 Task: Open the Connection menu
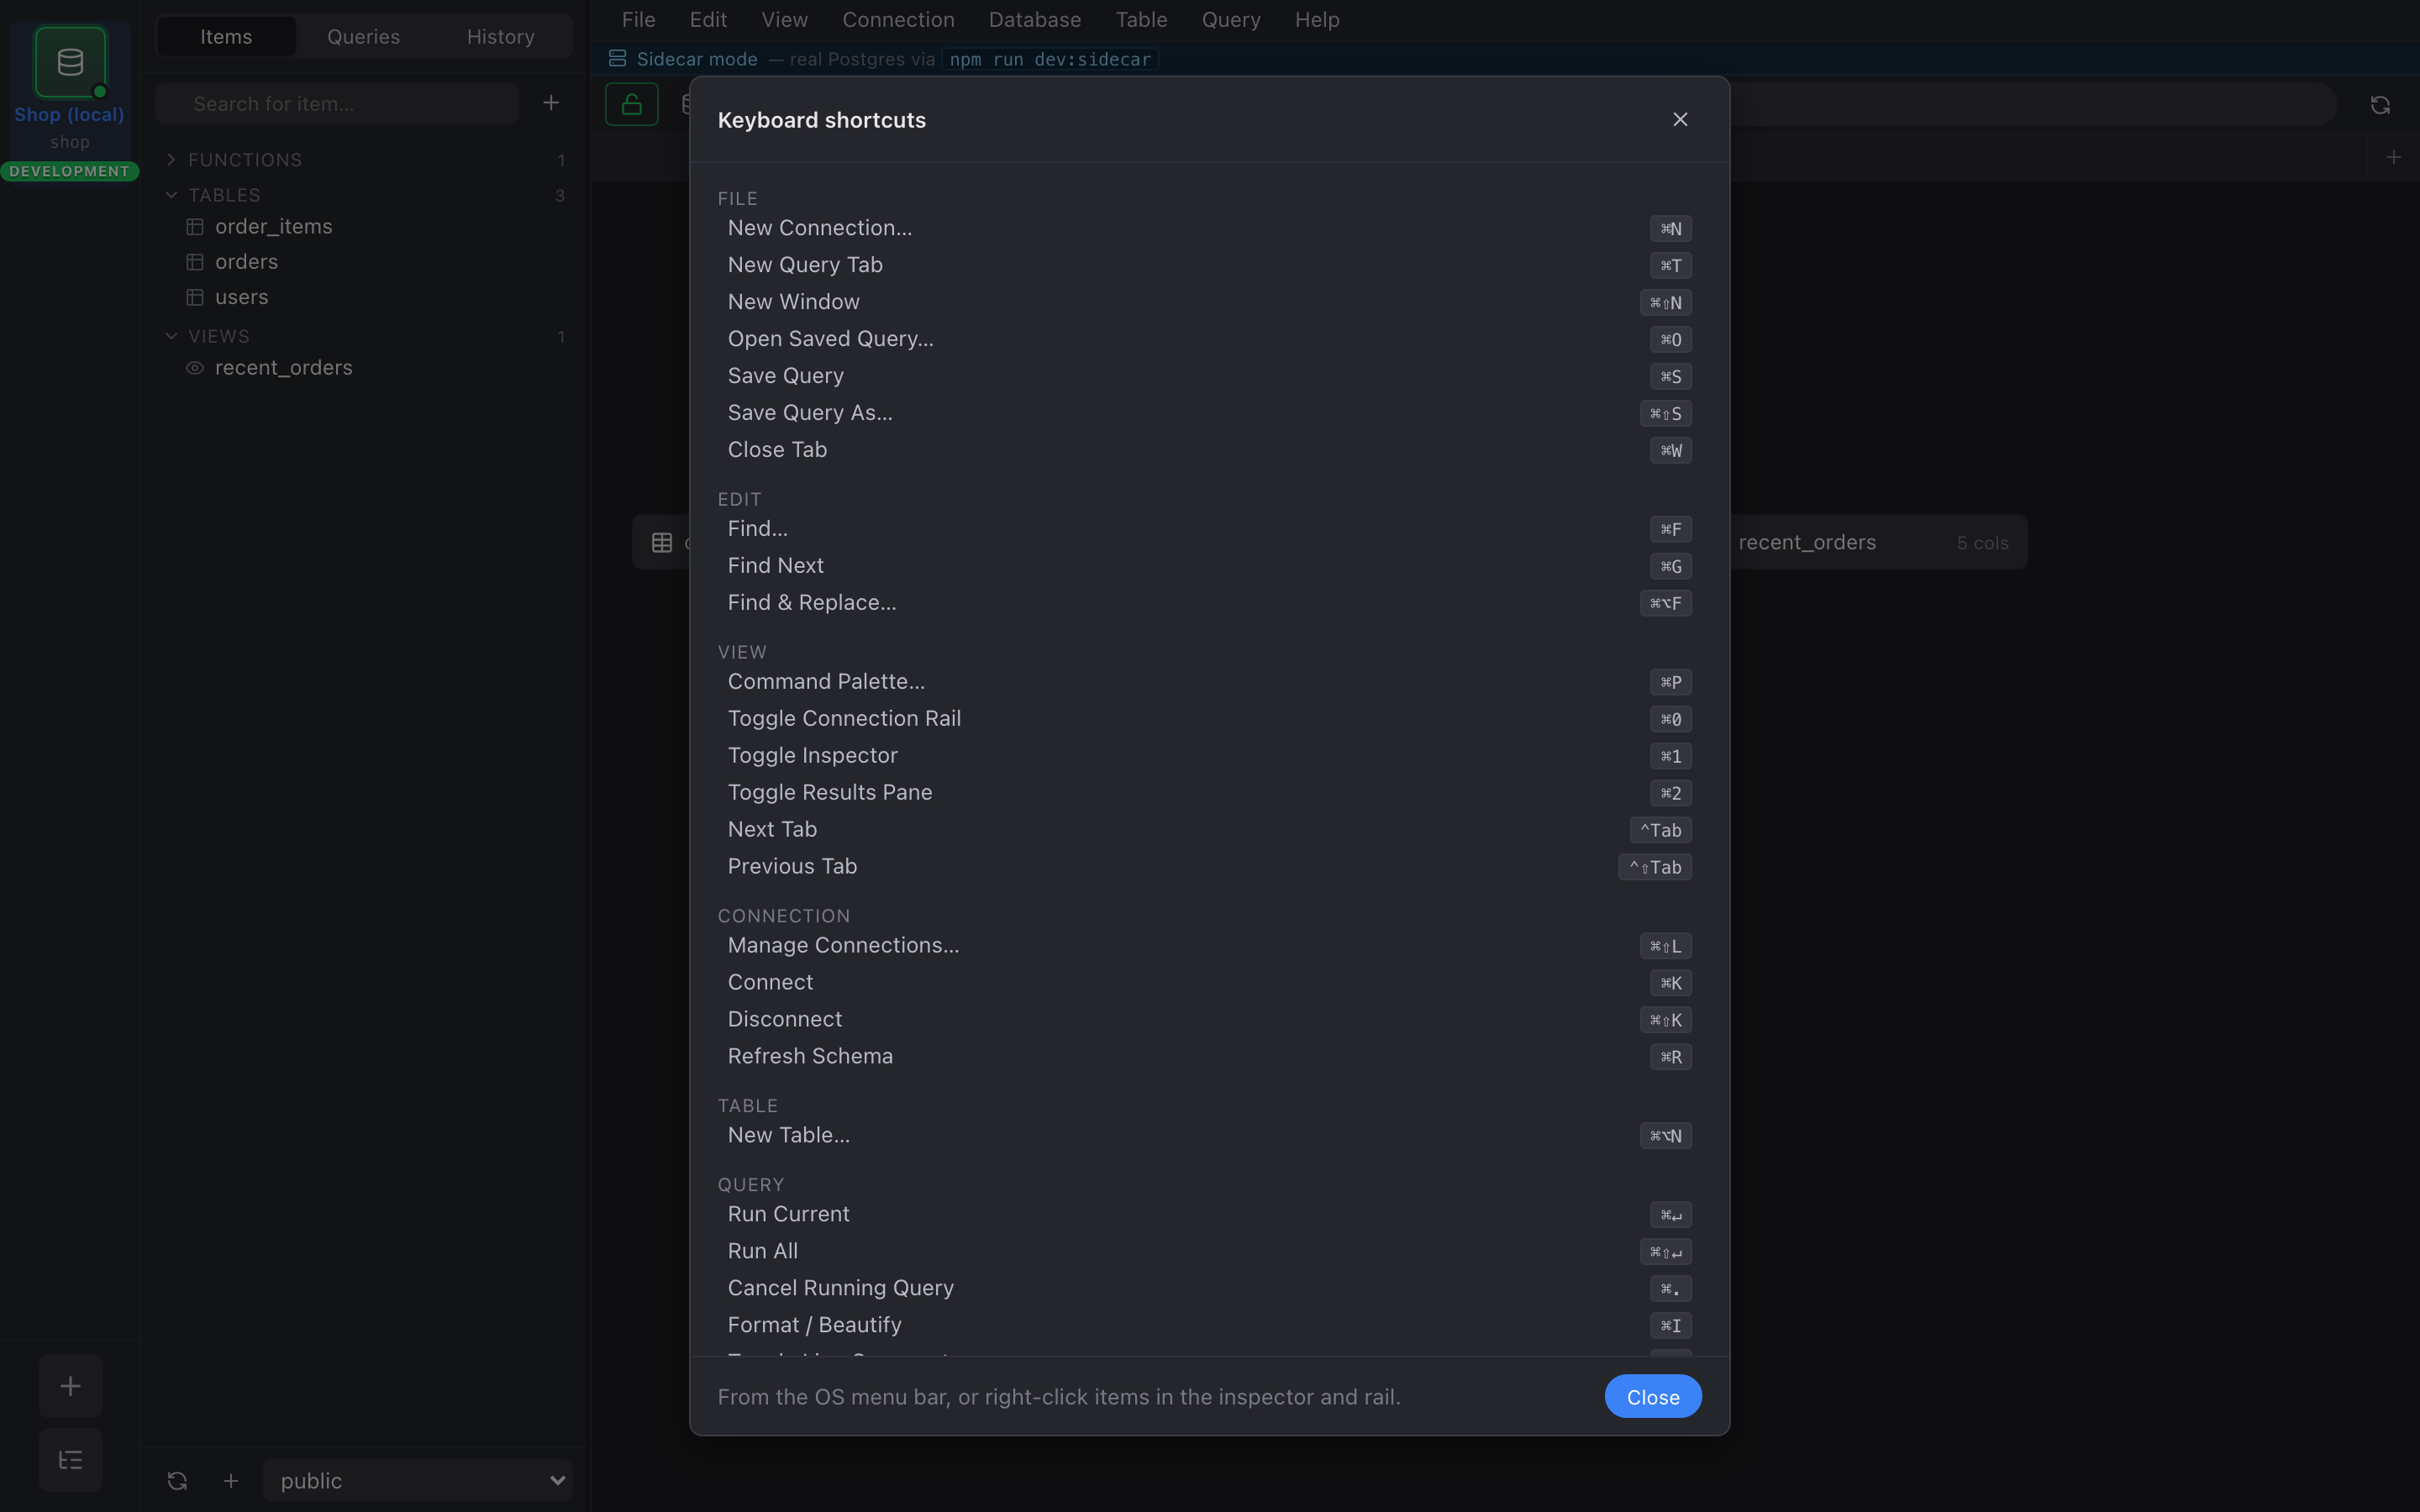(x=898, y=20)
